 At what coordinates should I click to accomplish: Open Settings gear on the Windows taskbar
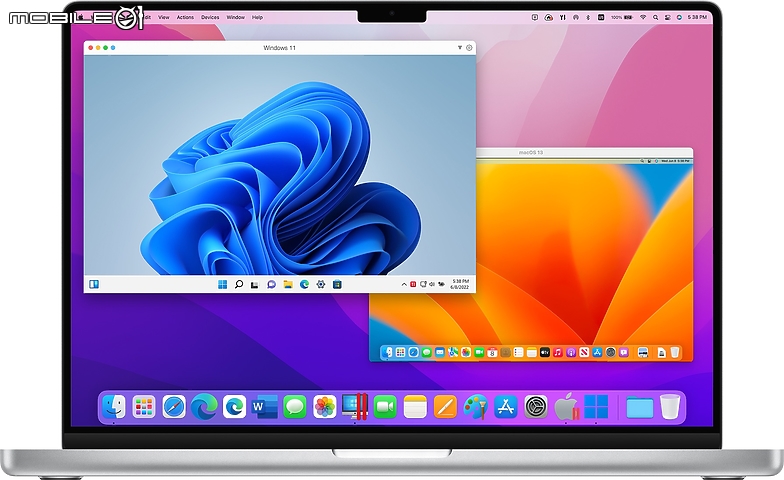320,284
